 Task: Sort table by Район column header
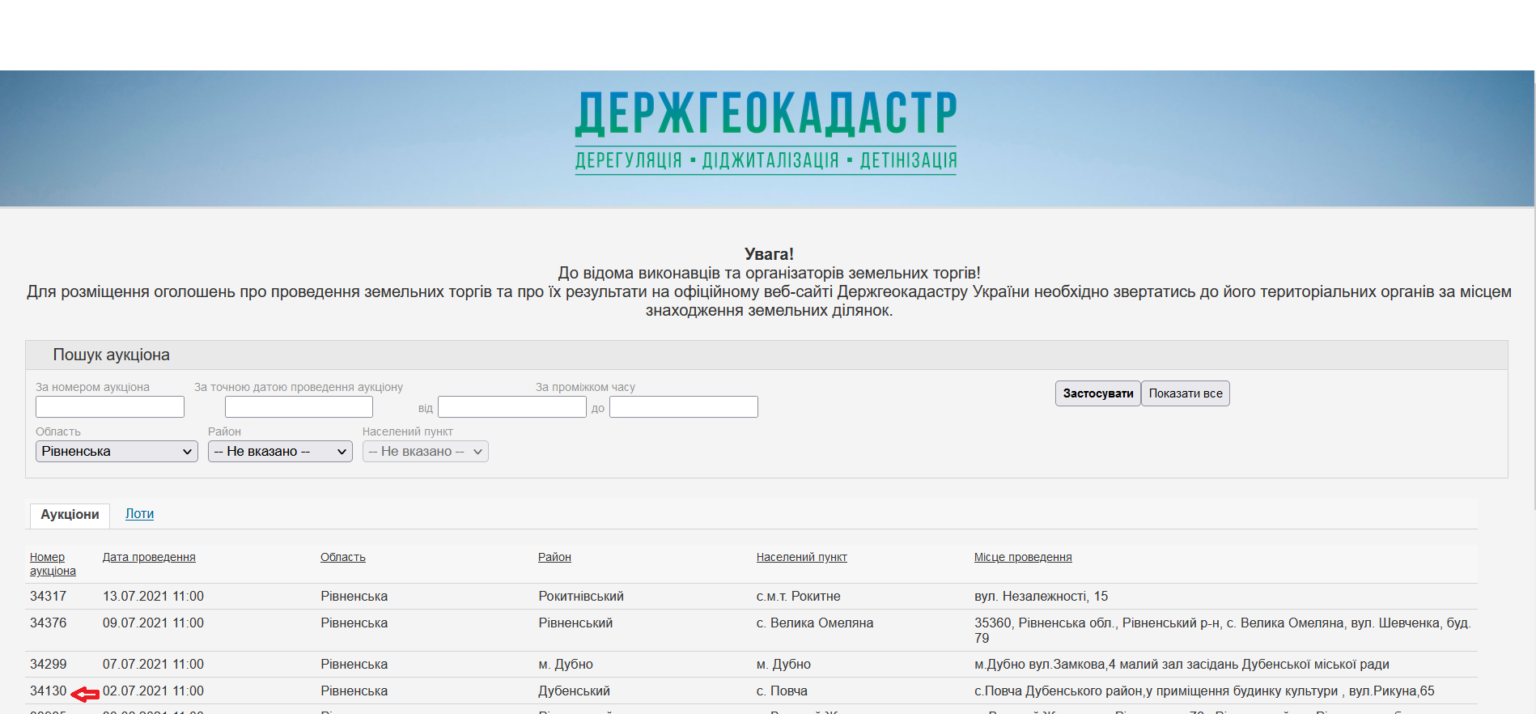point(554,557)
